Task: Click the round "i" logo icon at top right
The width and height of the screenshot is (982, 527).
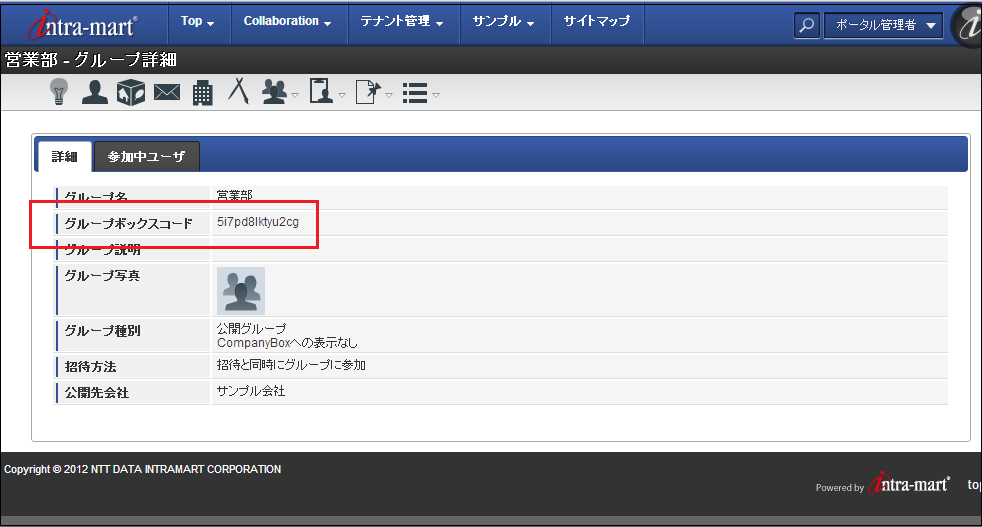Action: (968, 24)
